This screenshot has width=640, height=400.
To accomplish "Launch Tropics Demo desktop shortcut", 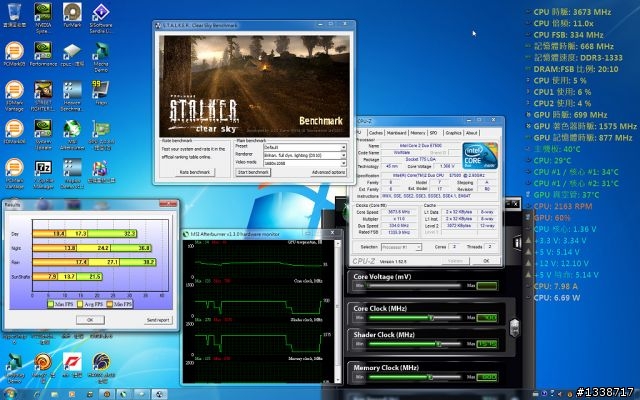I will coord(72,173).
